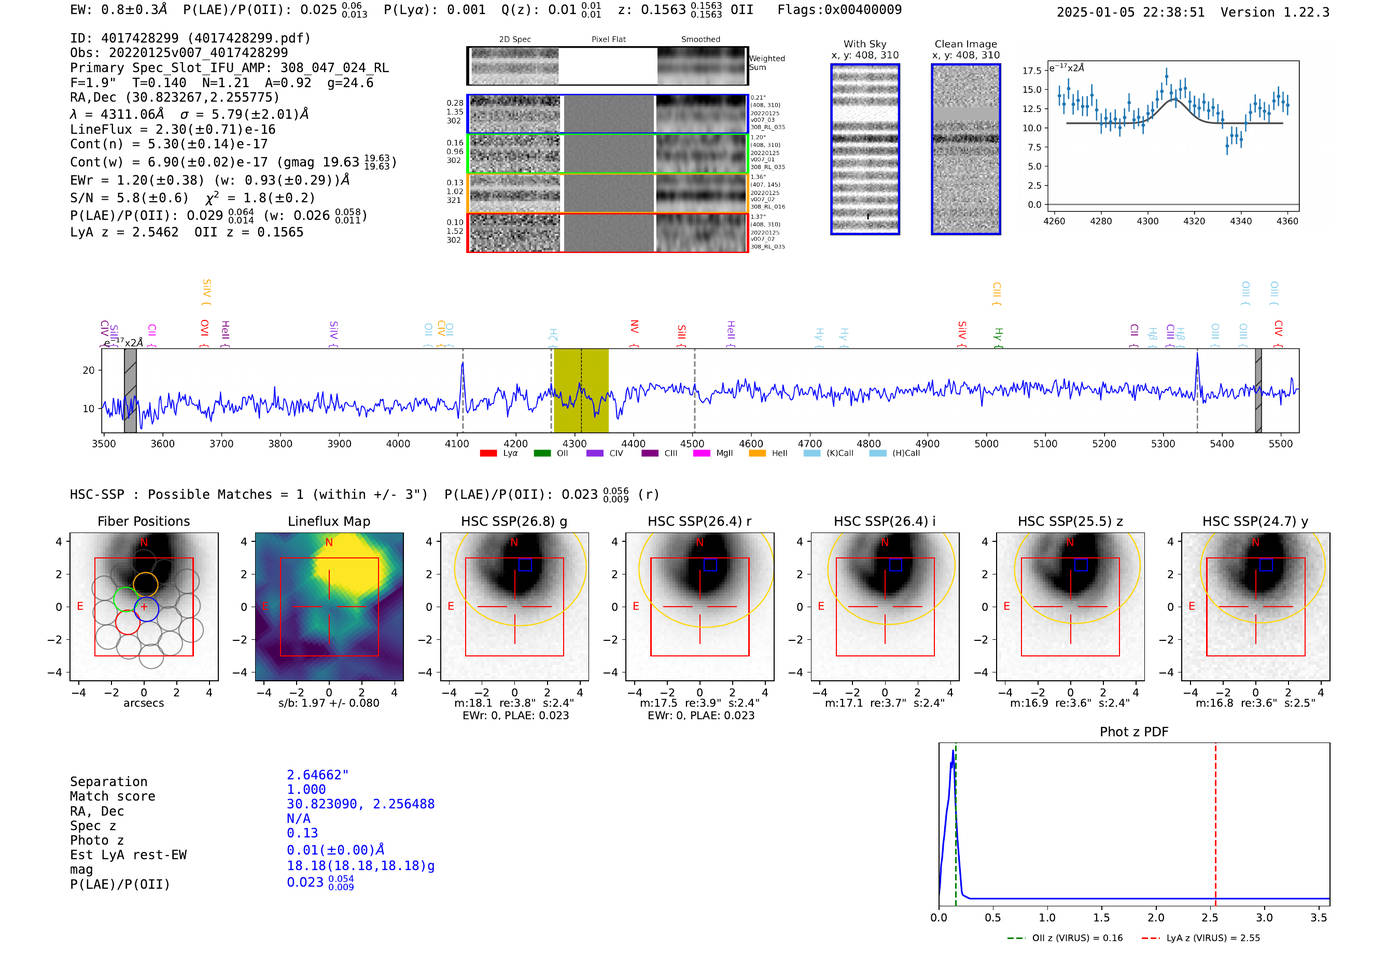Click the red fiber circle in Fiber Positions
The height and width of the screenshot is (953, 1400).
click(x=128, y=622)
